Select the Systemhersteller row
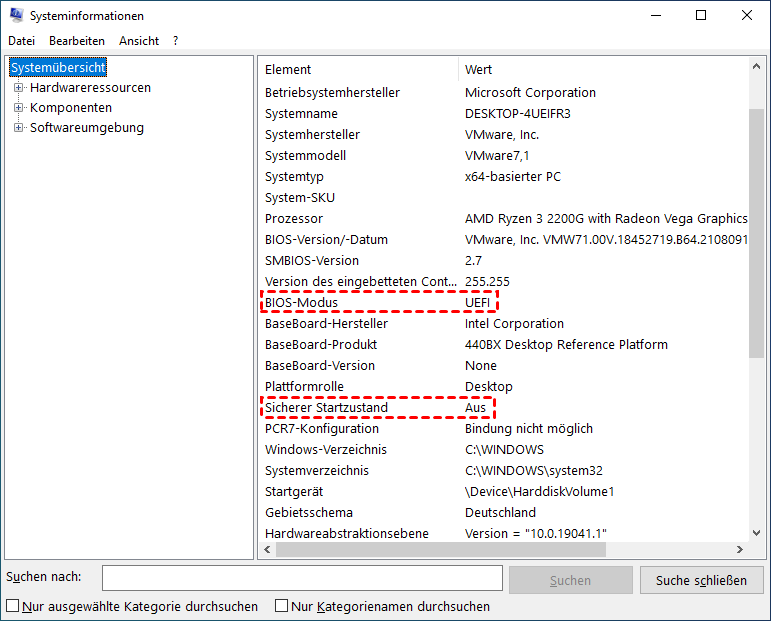This screenshot has height=621, width=771. click(x=504, y=135)
